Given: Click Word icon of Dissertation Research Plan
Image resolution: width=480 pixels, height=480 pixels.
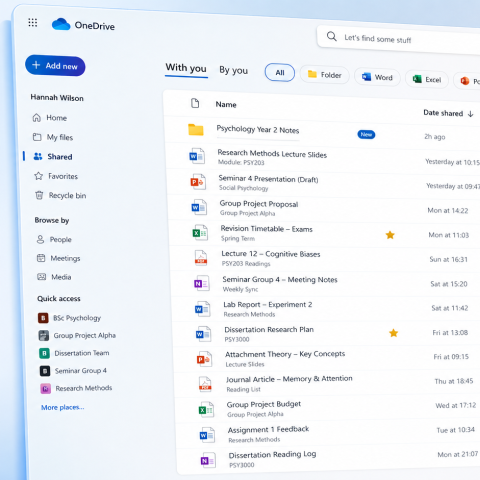Looking at the screenshot, I should [x=204, y=334].
